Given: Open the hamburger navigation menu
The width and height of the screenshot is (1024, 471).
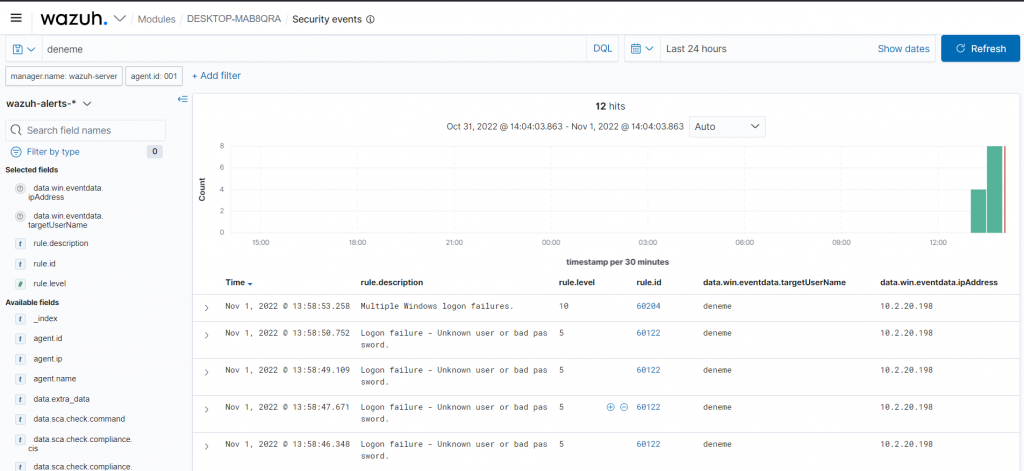Looking at the screenshot, I should [16, 18].
